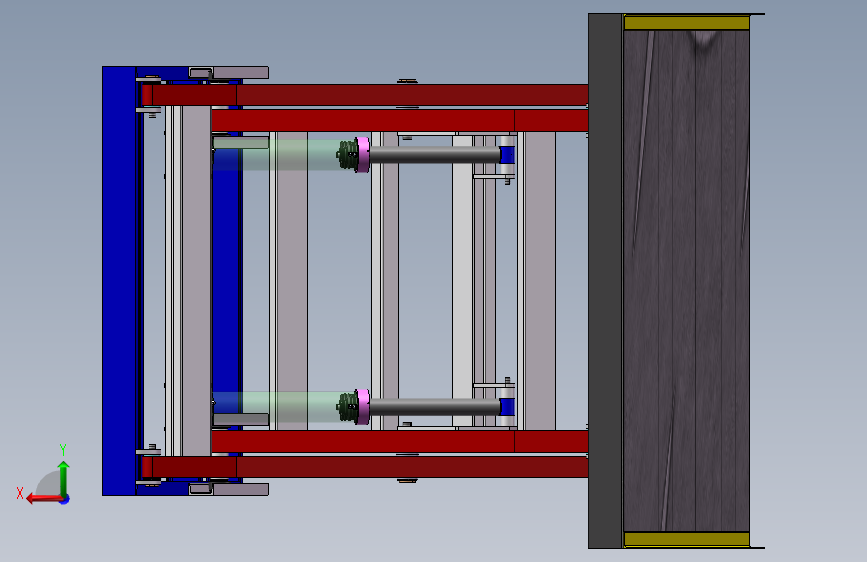867x562 pixels.
Task: Select the upper pink cylinder collar
Action: click(x=363, y=155)
